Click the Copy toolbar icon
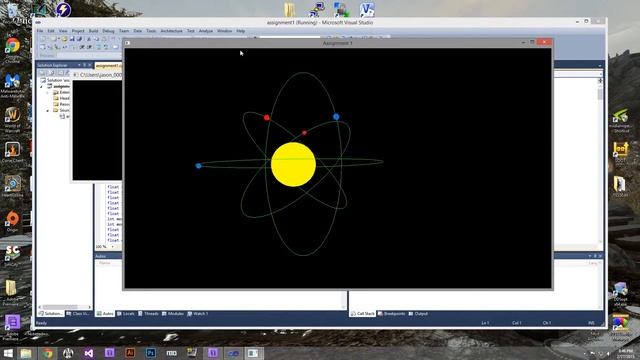Viewport: 640px width, 360px height. (96, 39)
